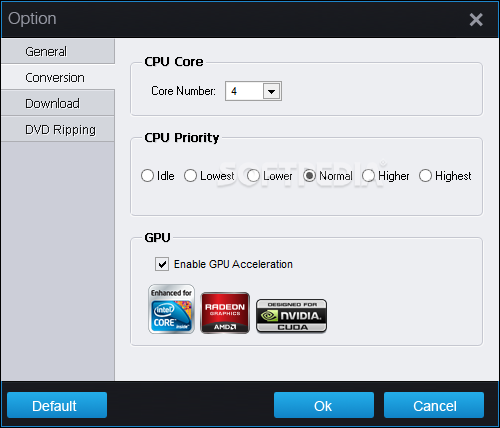Image resolution: width=500 pixels, height=428 pixels.
Task: Switch to the General tab
Action: point(58,51)
